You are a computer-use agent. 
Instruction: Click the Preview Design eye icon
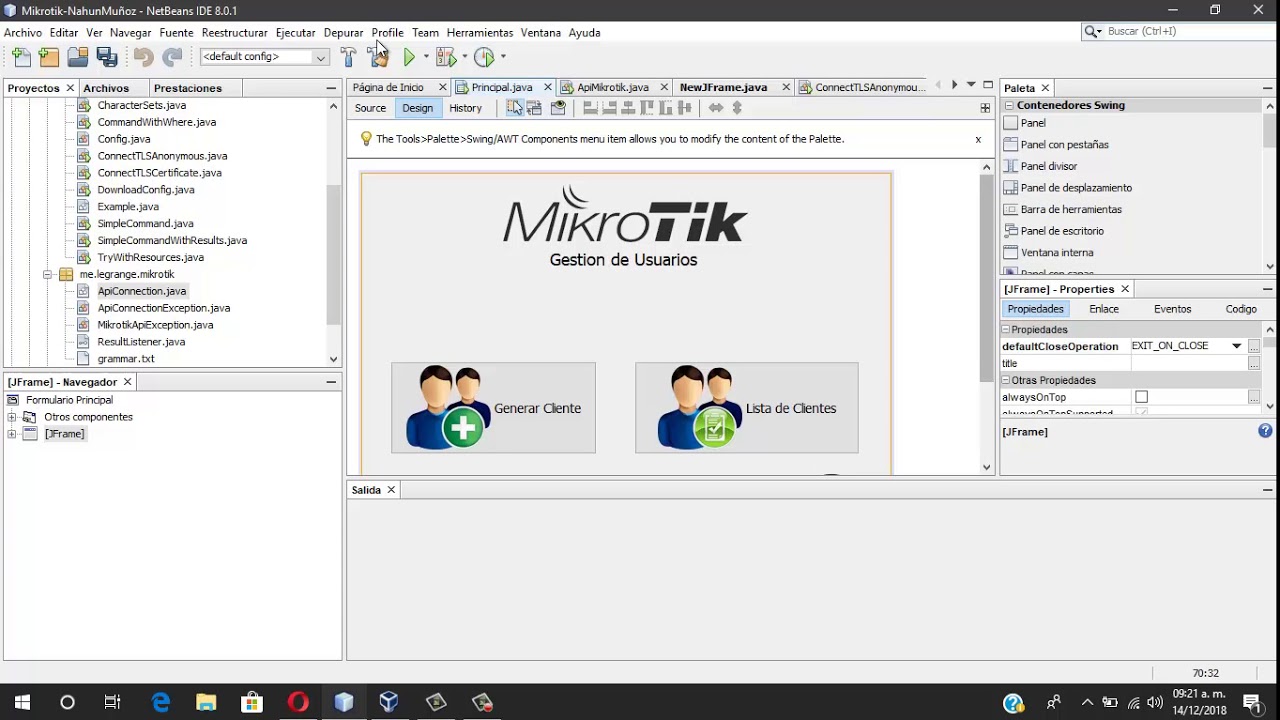pos(558,108)
